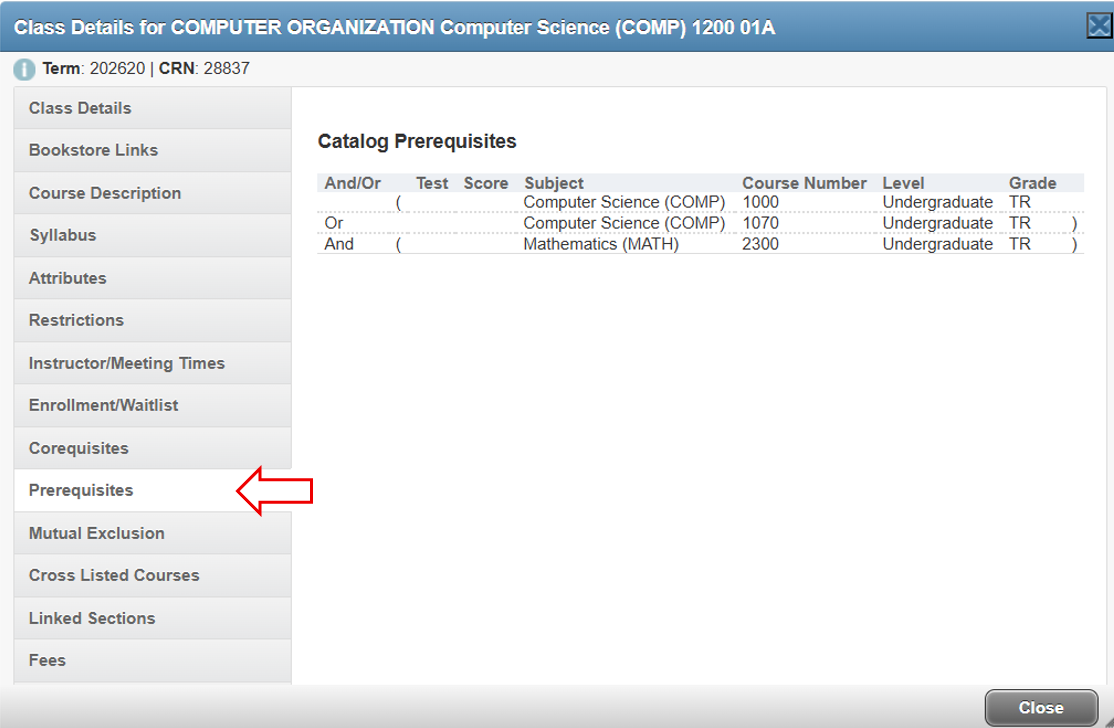Click the info icon beside Term
The height and width of the screenshot is (728, 1114).
pos(25,70)
